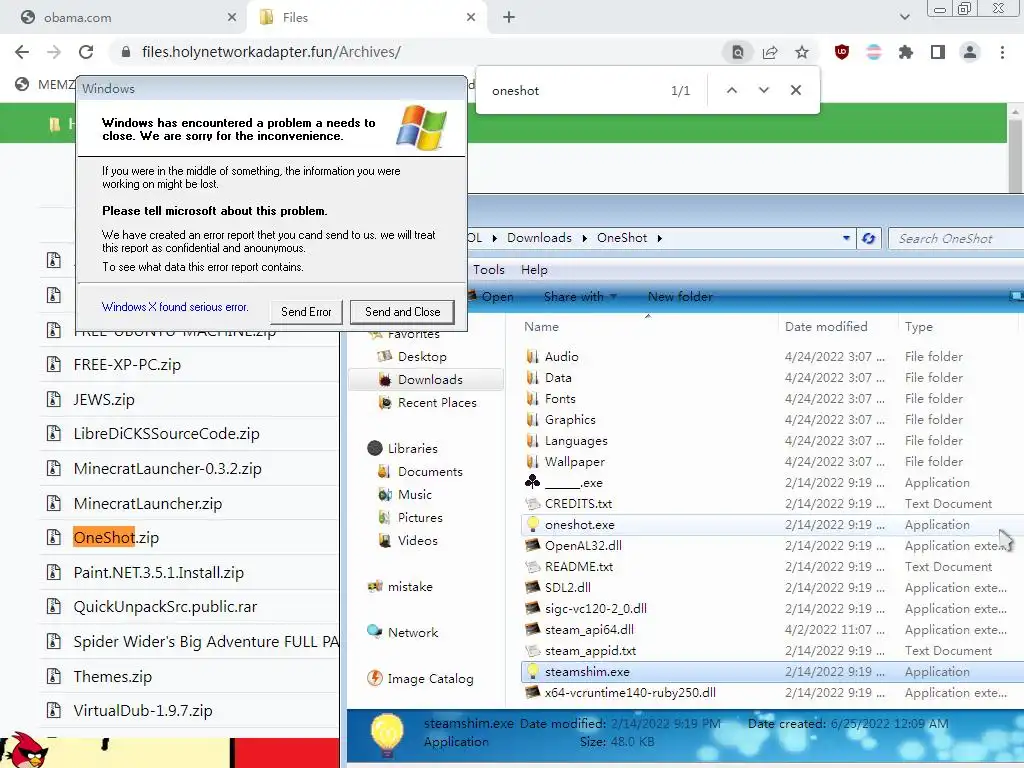Open LibreDiCKSSourceCode.zip link
1024x768 pixels.
click(167, 434)
